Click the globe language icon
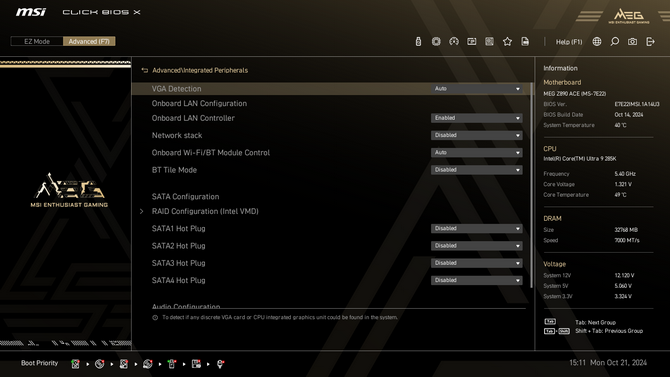 pos(597,41)
